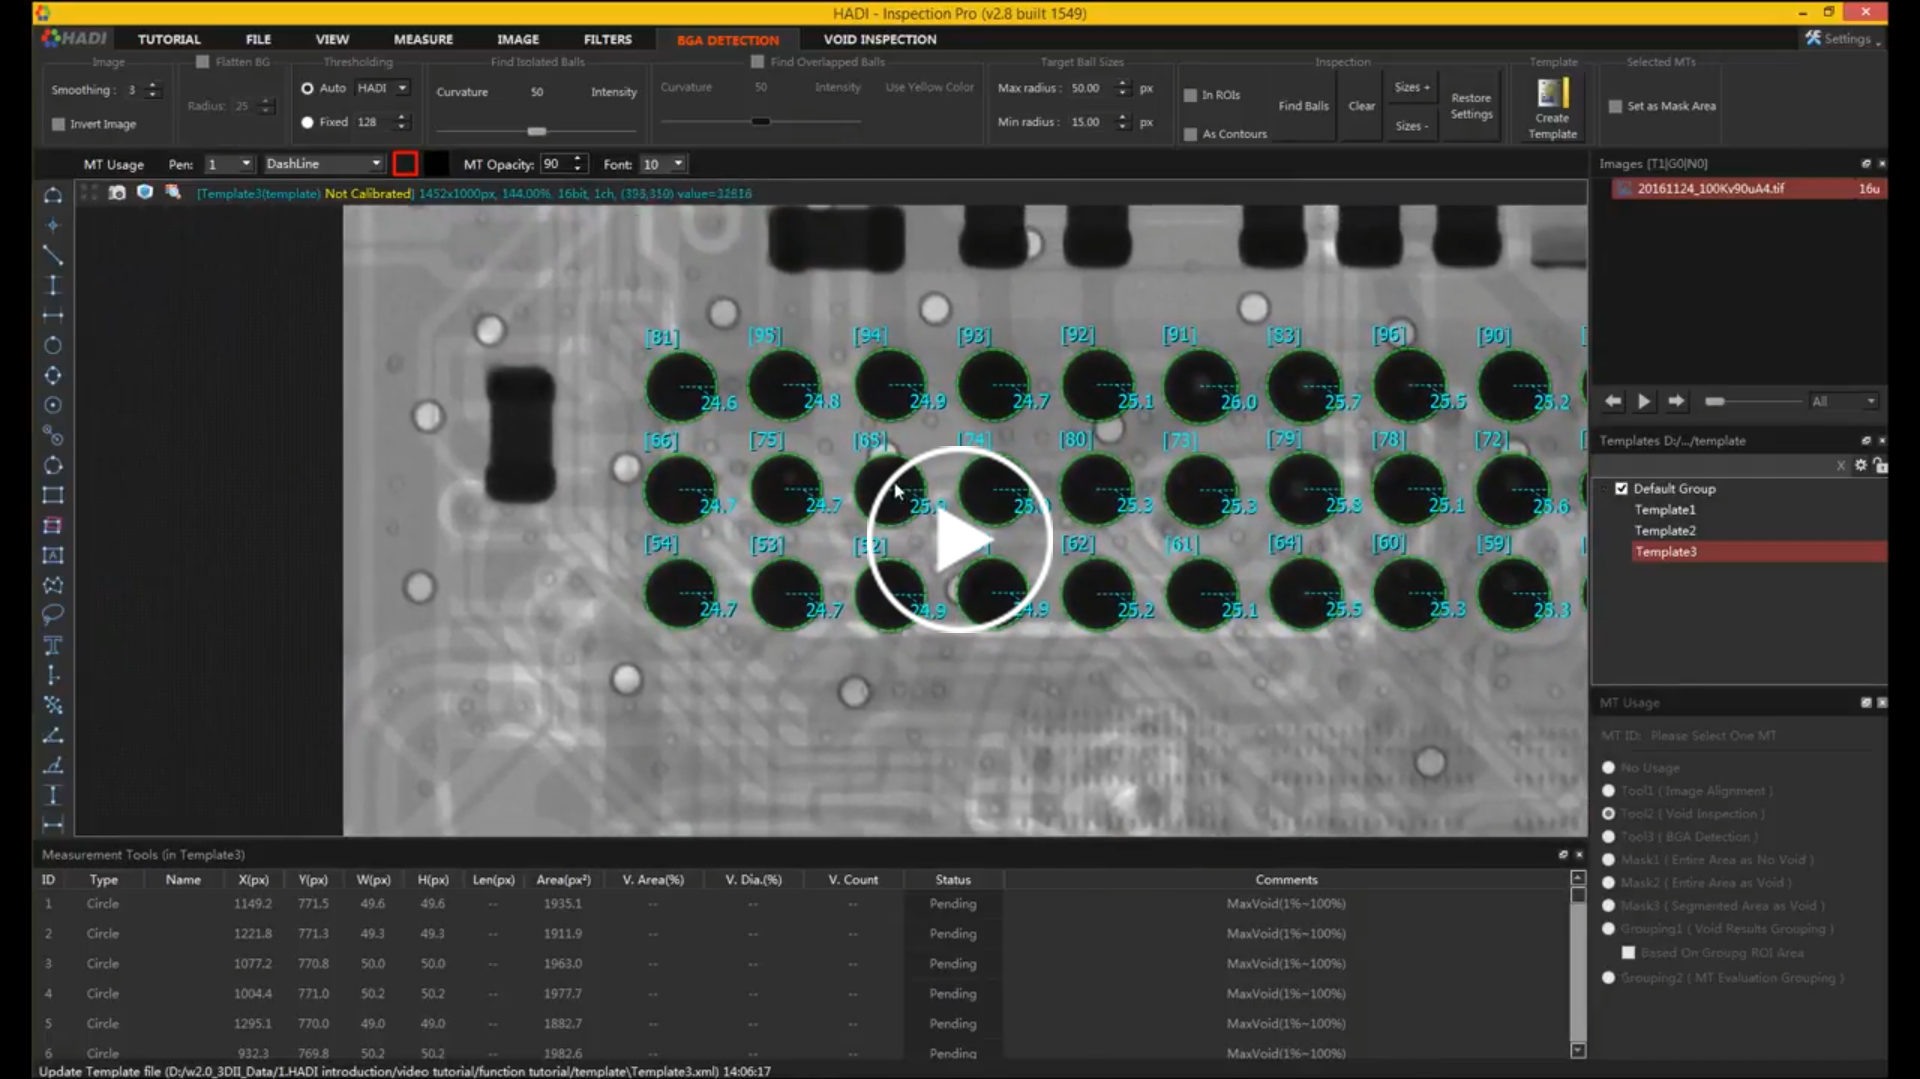Select the vertical distance tool below the line tool
Screen dimensions: 1920x1079
(x=53, y=285)
